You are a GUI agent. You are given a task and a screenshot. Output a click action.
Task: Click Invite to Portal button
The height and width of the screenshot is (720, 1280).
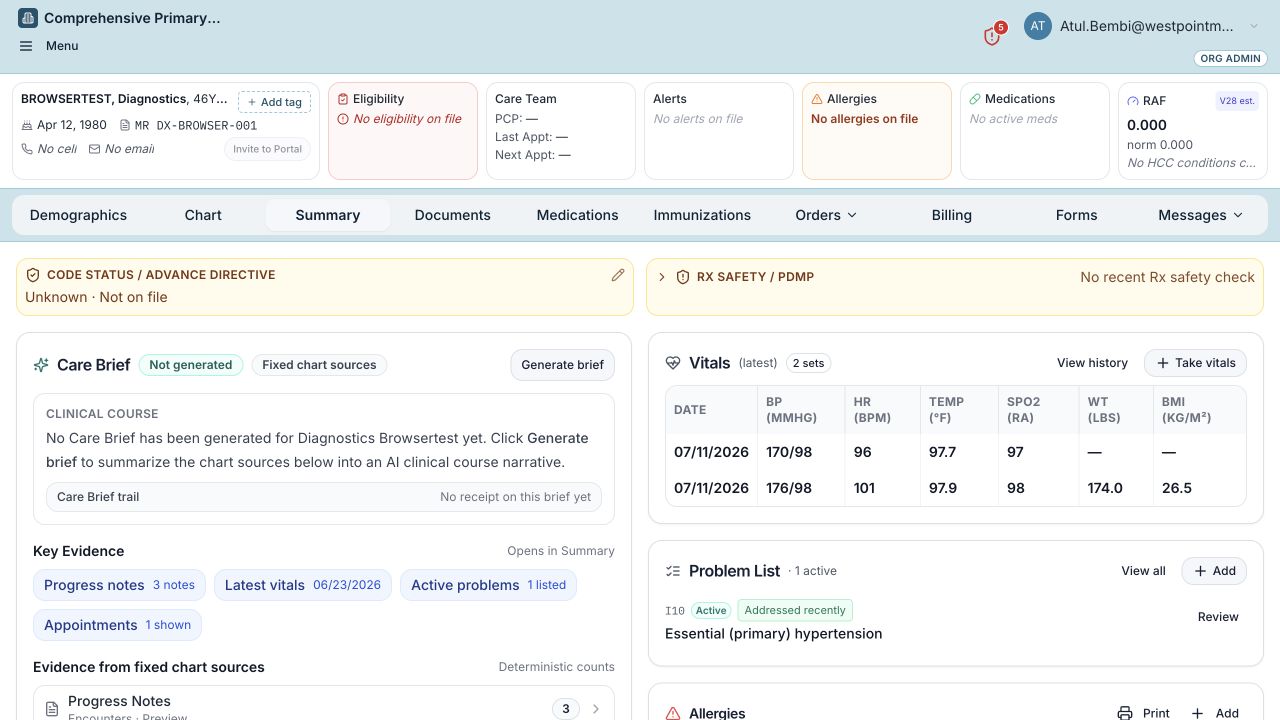[x=267, y=149]
